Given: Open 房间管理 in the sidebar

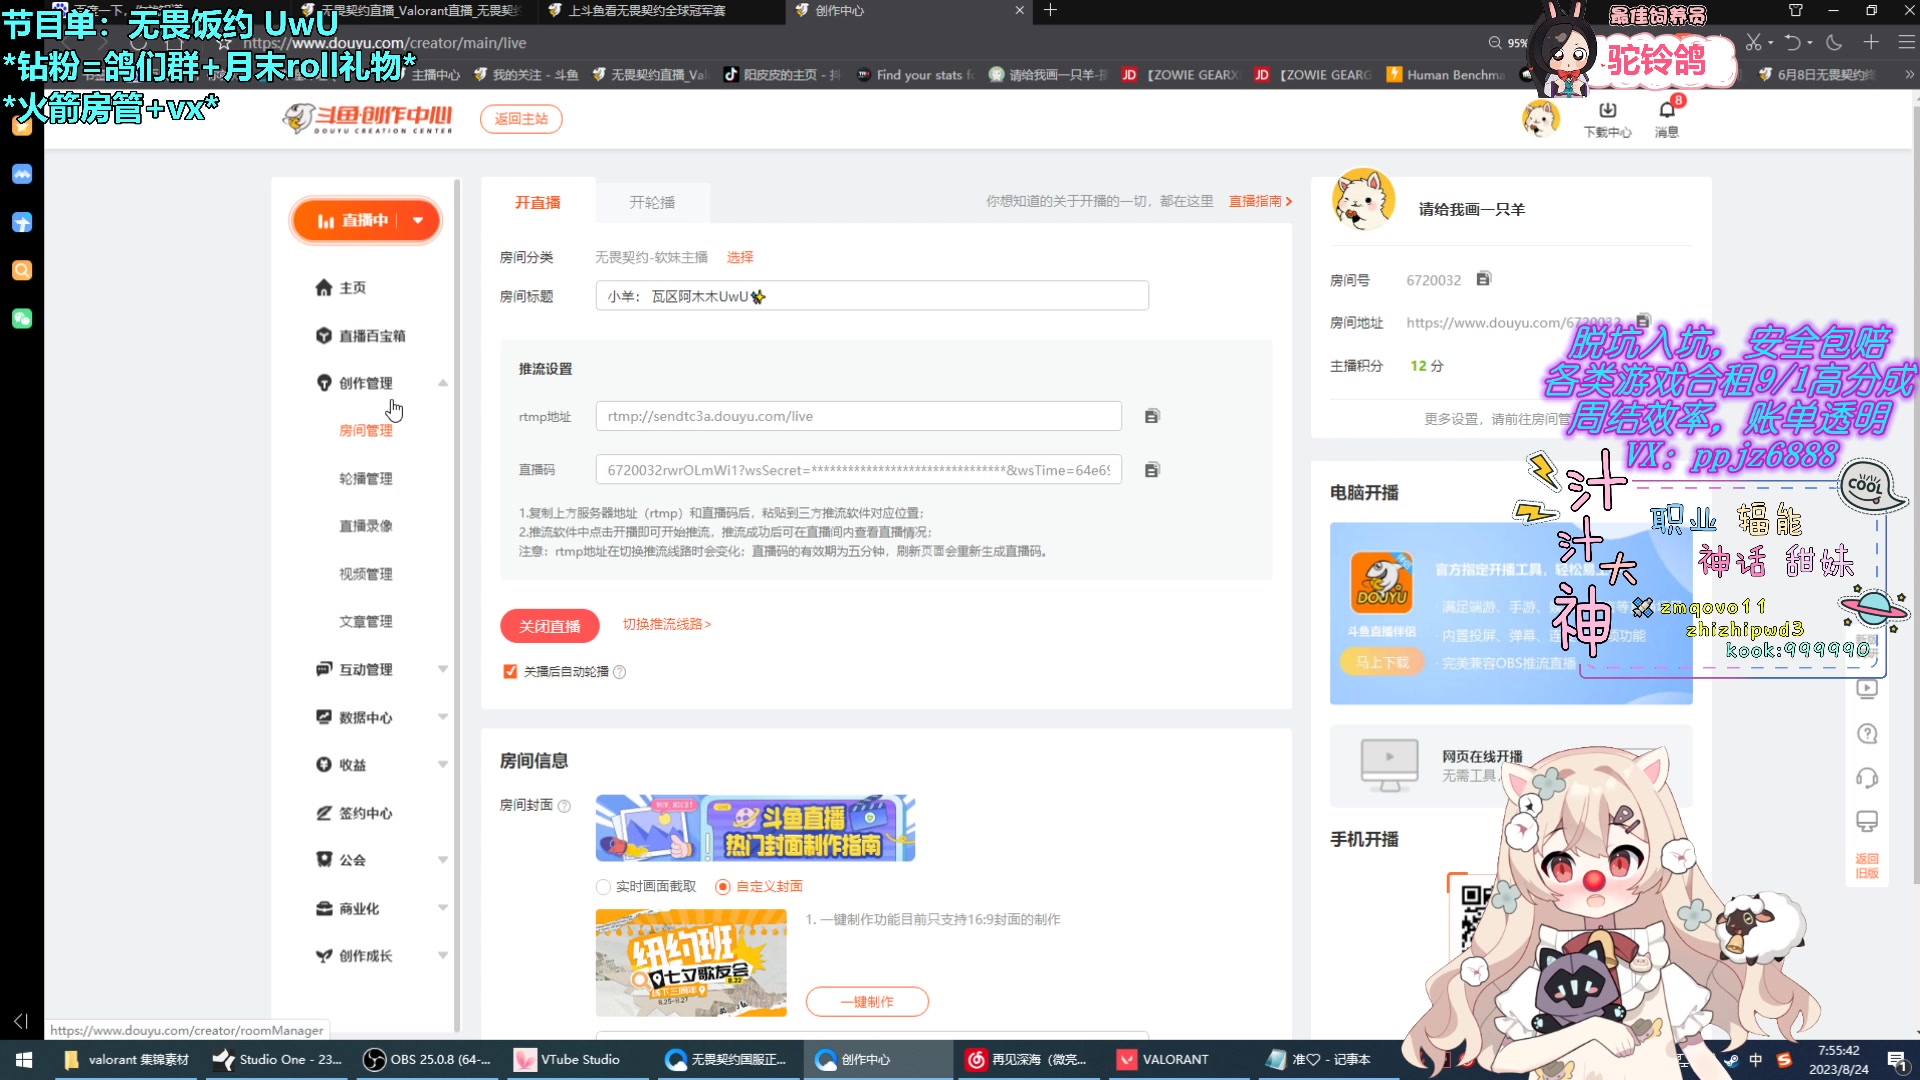Looking at the screenshot, I should point(366,431).
